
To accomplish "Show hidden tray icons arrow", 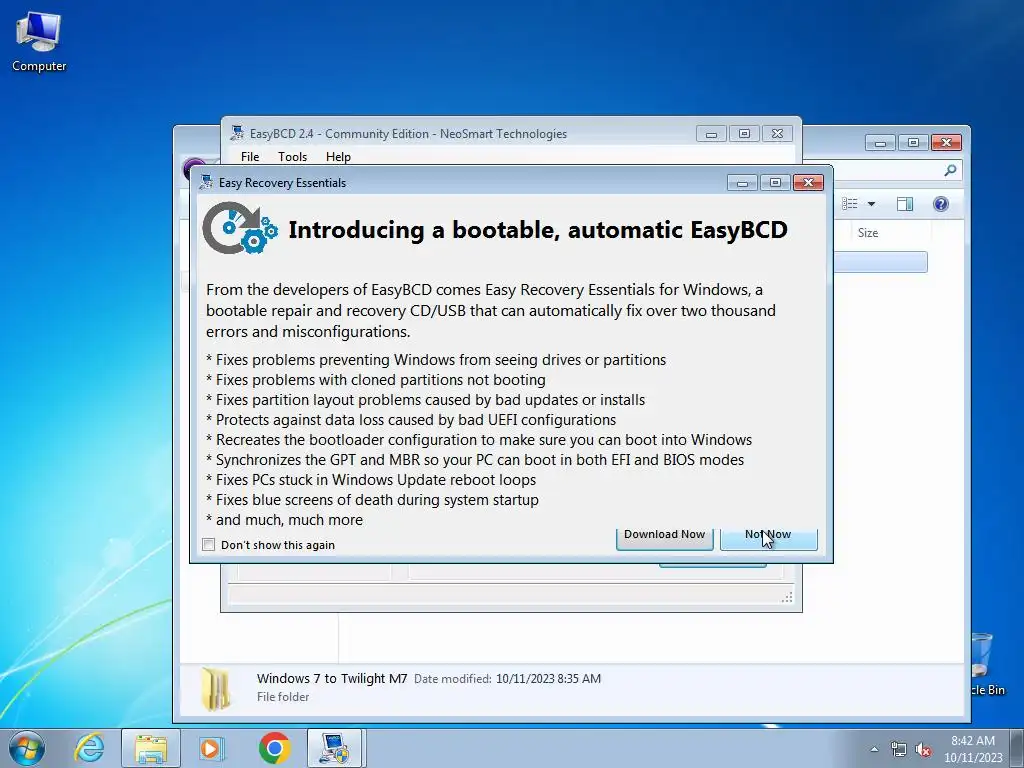I will [874, 749].
